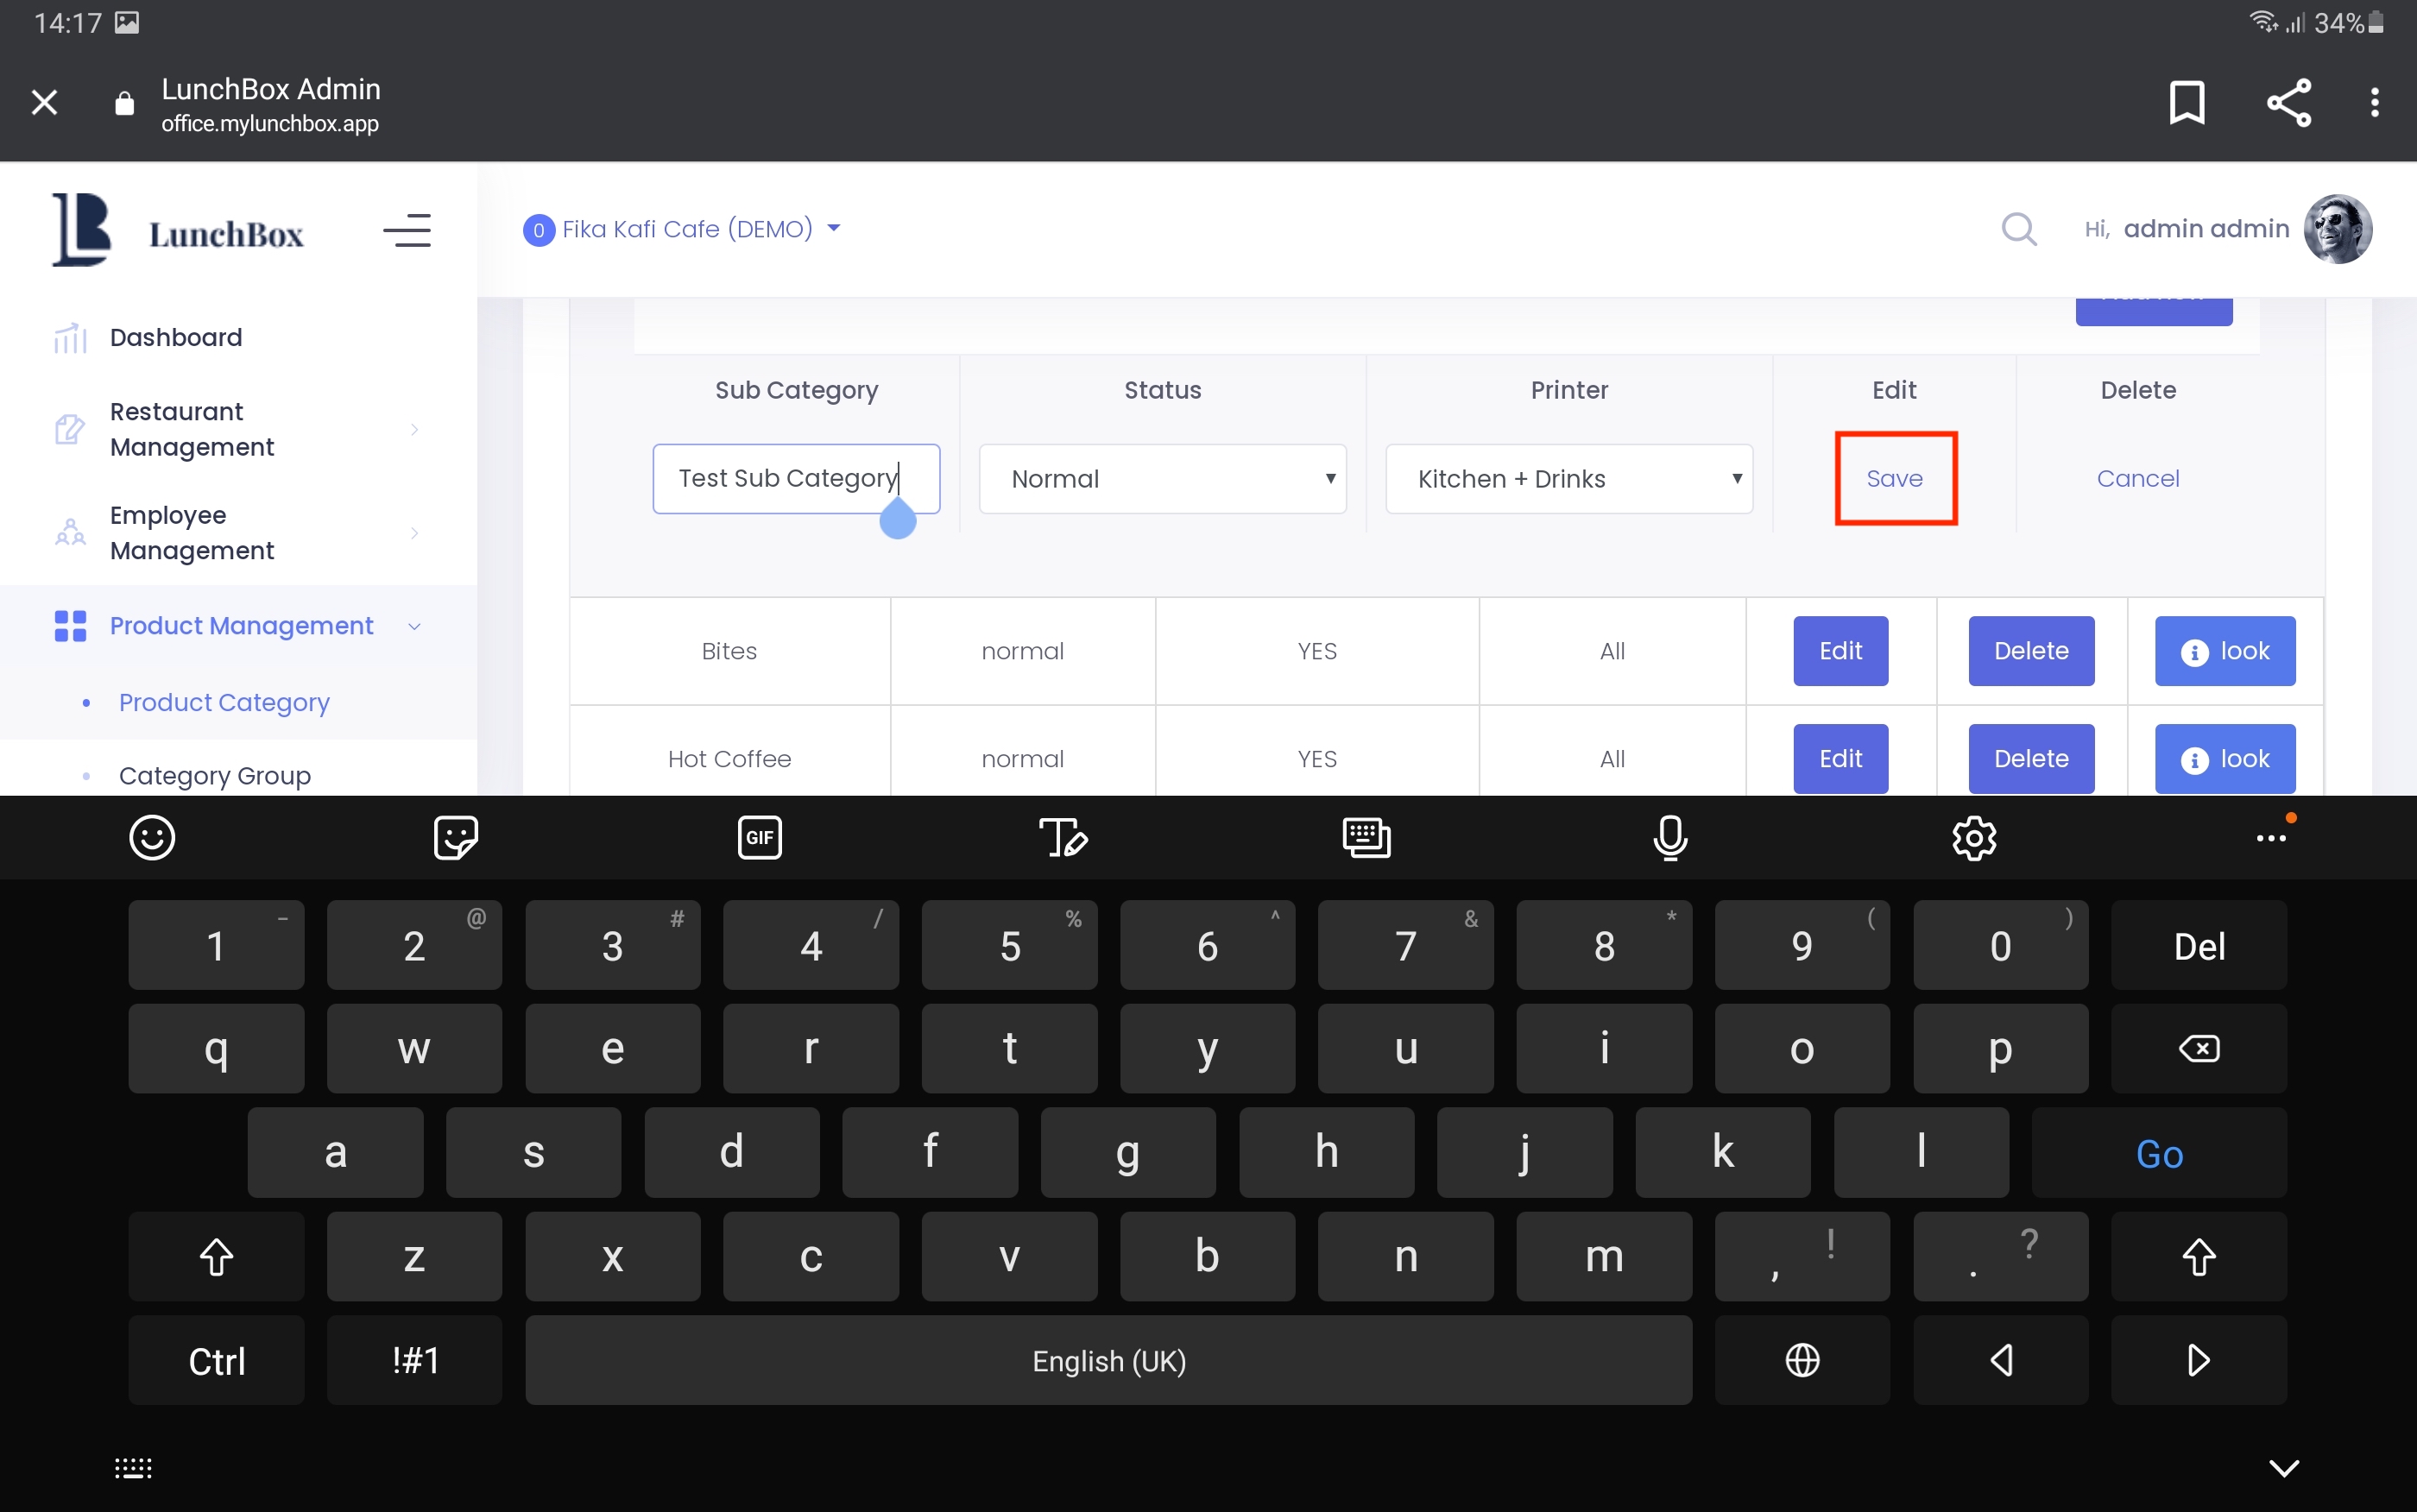Open Dashboard from the sidebar
This screenshot has width=2417, height=1512.
coord(176,337)
